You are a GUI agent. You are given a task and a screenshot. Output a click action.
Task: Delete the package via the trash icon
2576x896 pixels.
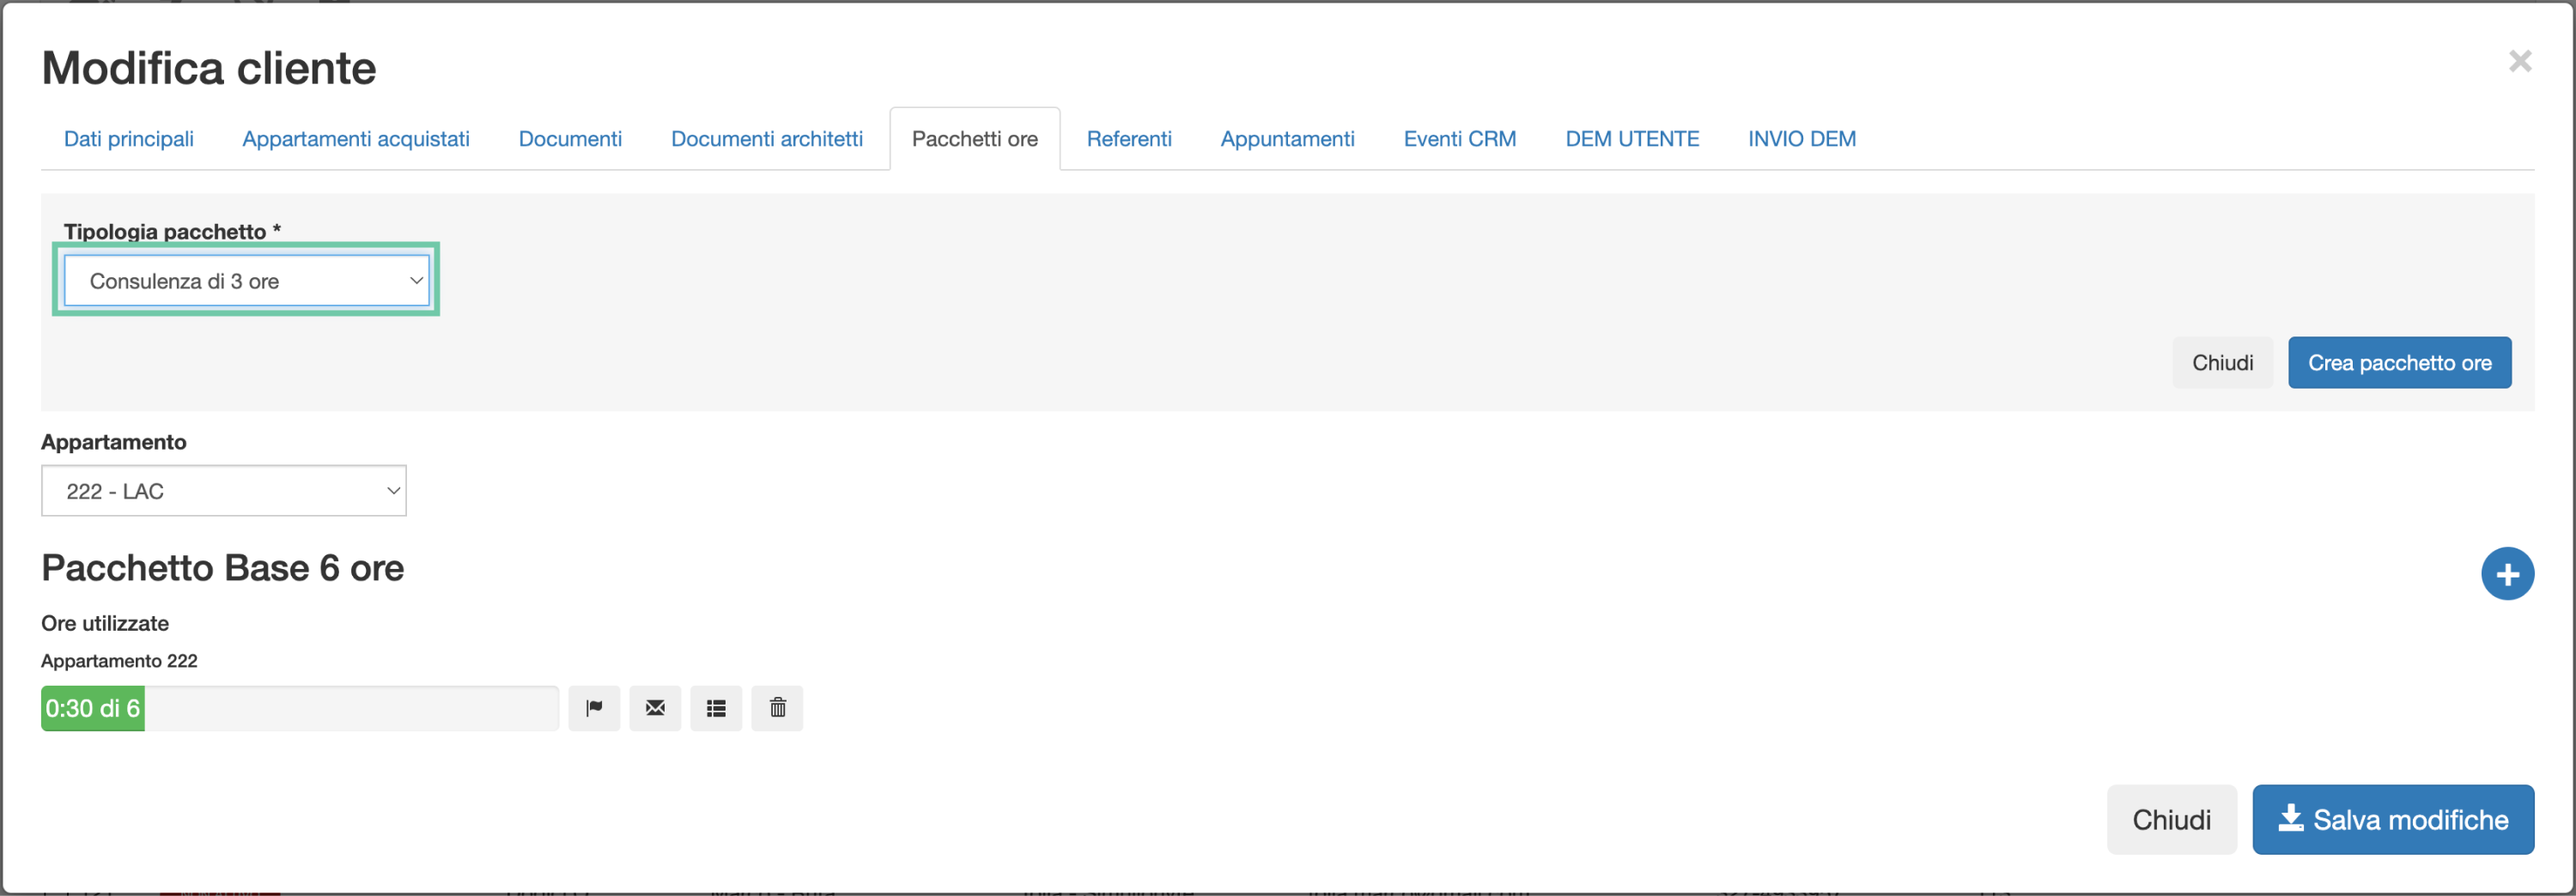coord(777,708)
